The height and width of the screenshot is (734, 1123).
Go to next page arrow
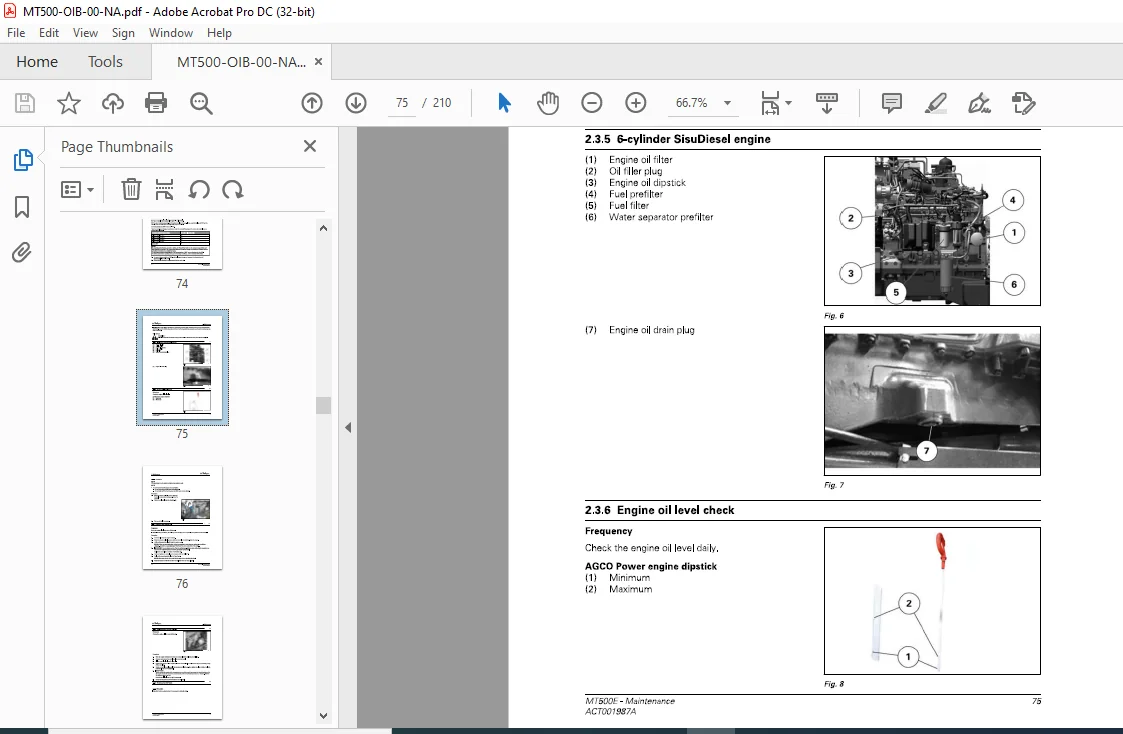[x=356, y=103]
